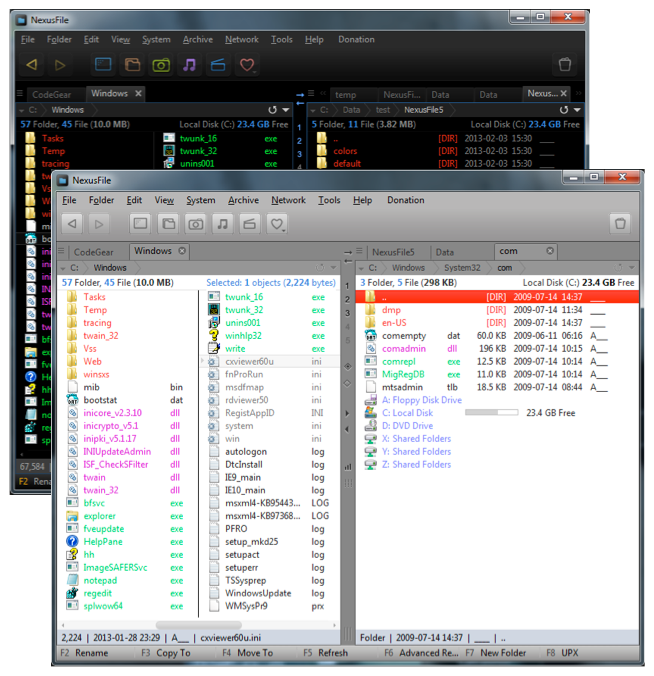
Task: Close the Windows tab in front window
Action: tap(182, 250)
